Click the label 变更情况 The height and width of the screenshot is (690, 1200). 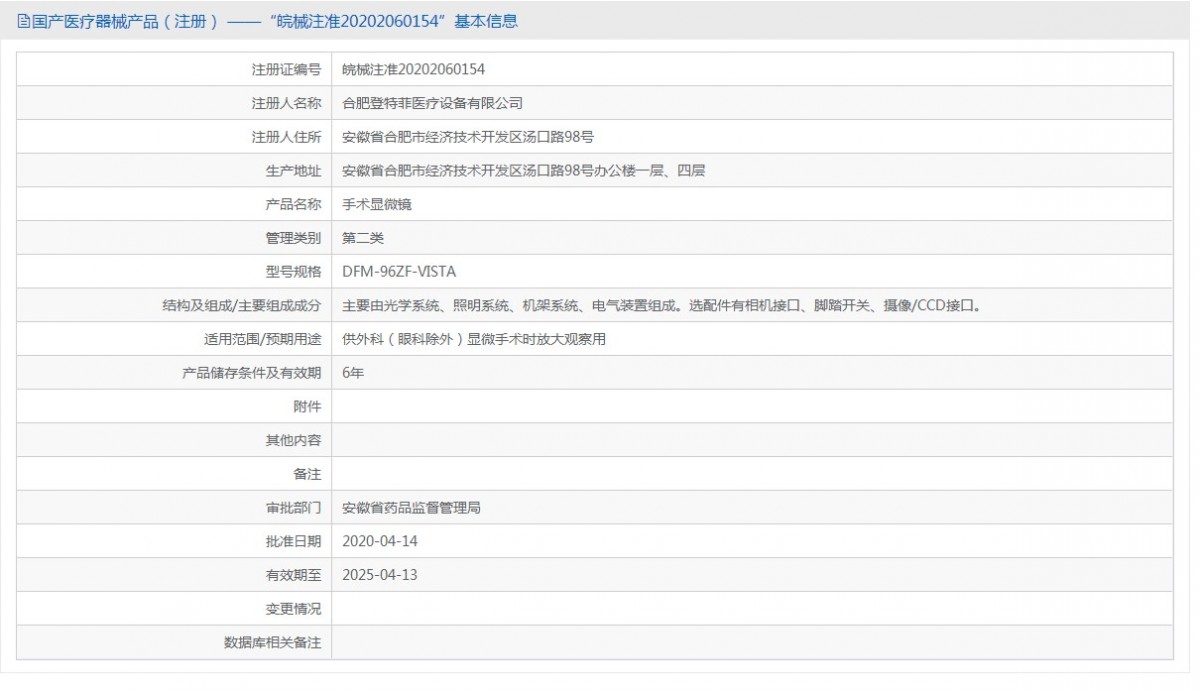pos(293,609)
